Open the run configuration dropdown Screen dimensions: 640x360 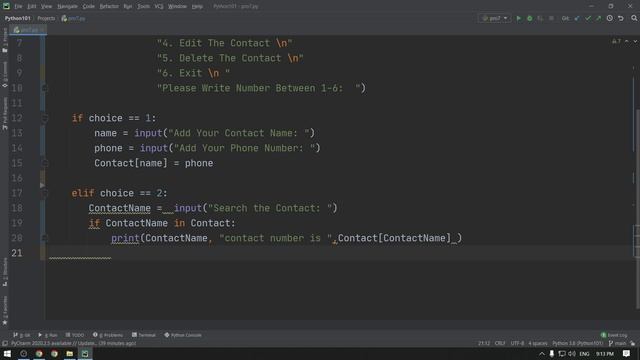point(495,18)
